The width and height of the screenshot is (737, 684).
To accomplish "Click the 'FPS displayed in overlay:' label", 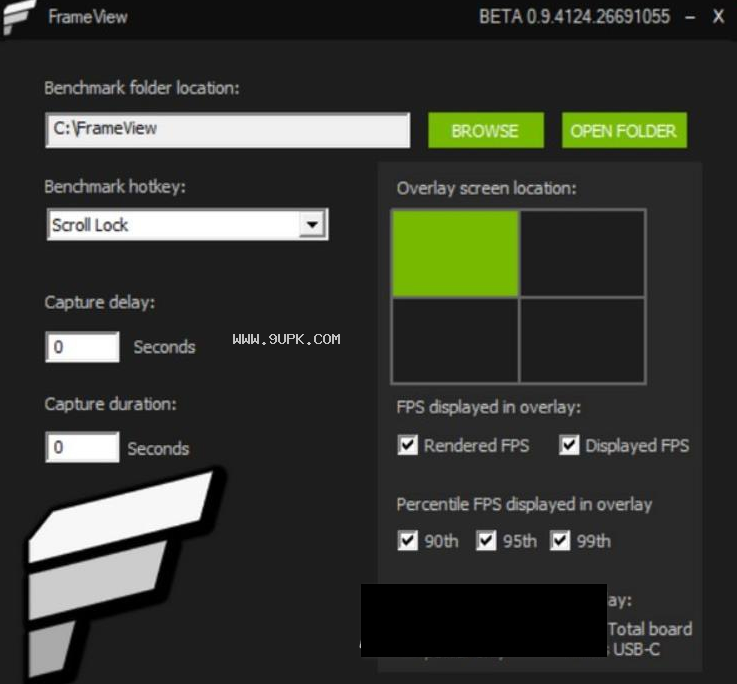I will pos(489,407).
